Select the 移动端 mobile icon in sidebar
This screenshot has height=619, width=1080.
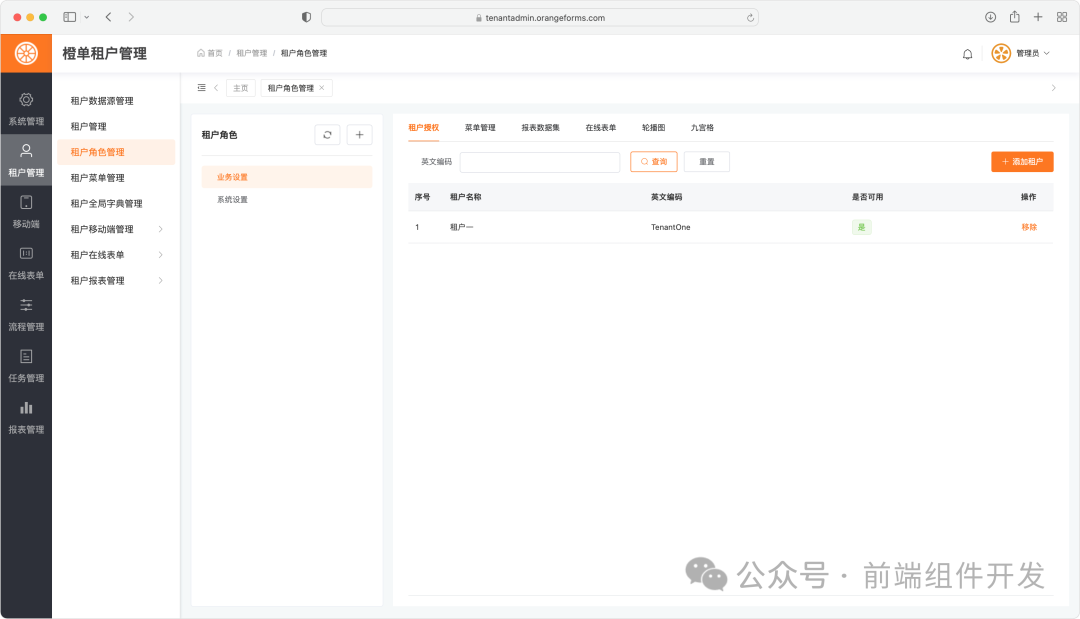pyautogui.click(x=26, y=204)
